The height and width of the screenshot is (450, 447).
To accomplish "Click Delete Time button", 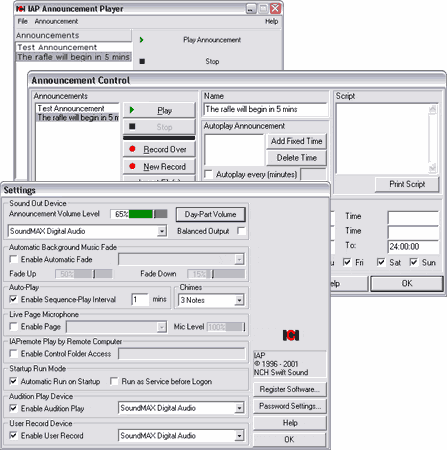I will 296,158.
